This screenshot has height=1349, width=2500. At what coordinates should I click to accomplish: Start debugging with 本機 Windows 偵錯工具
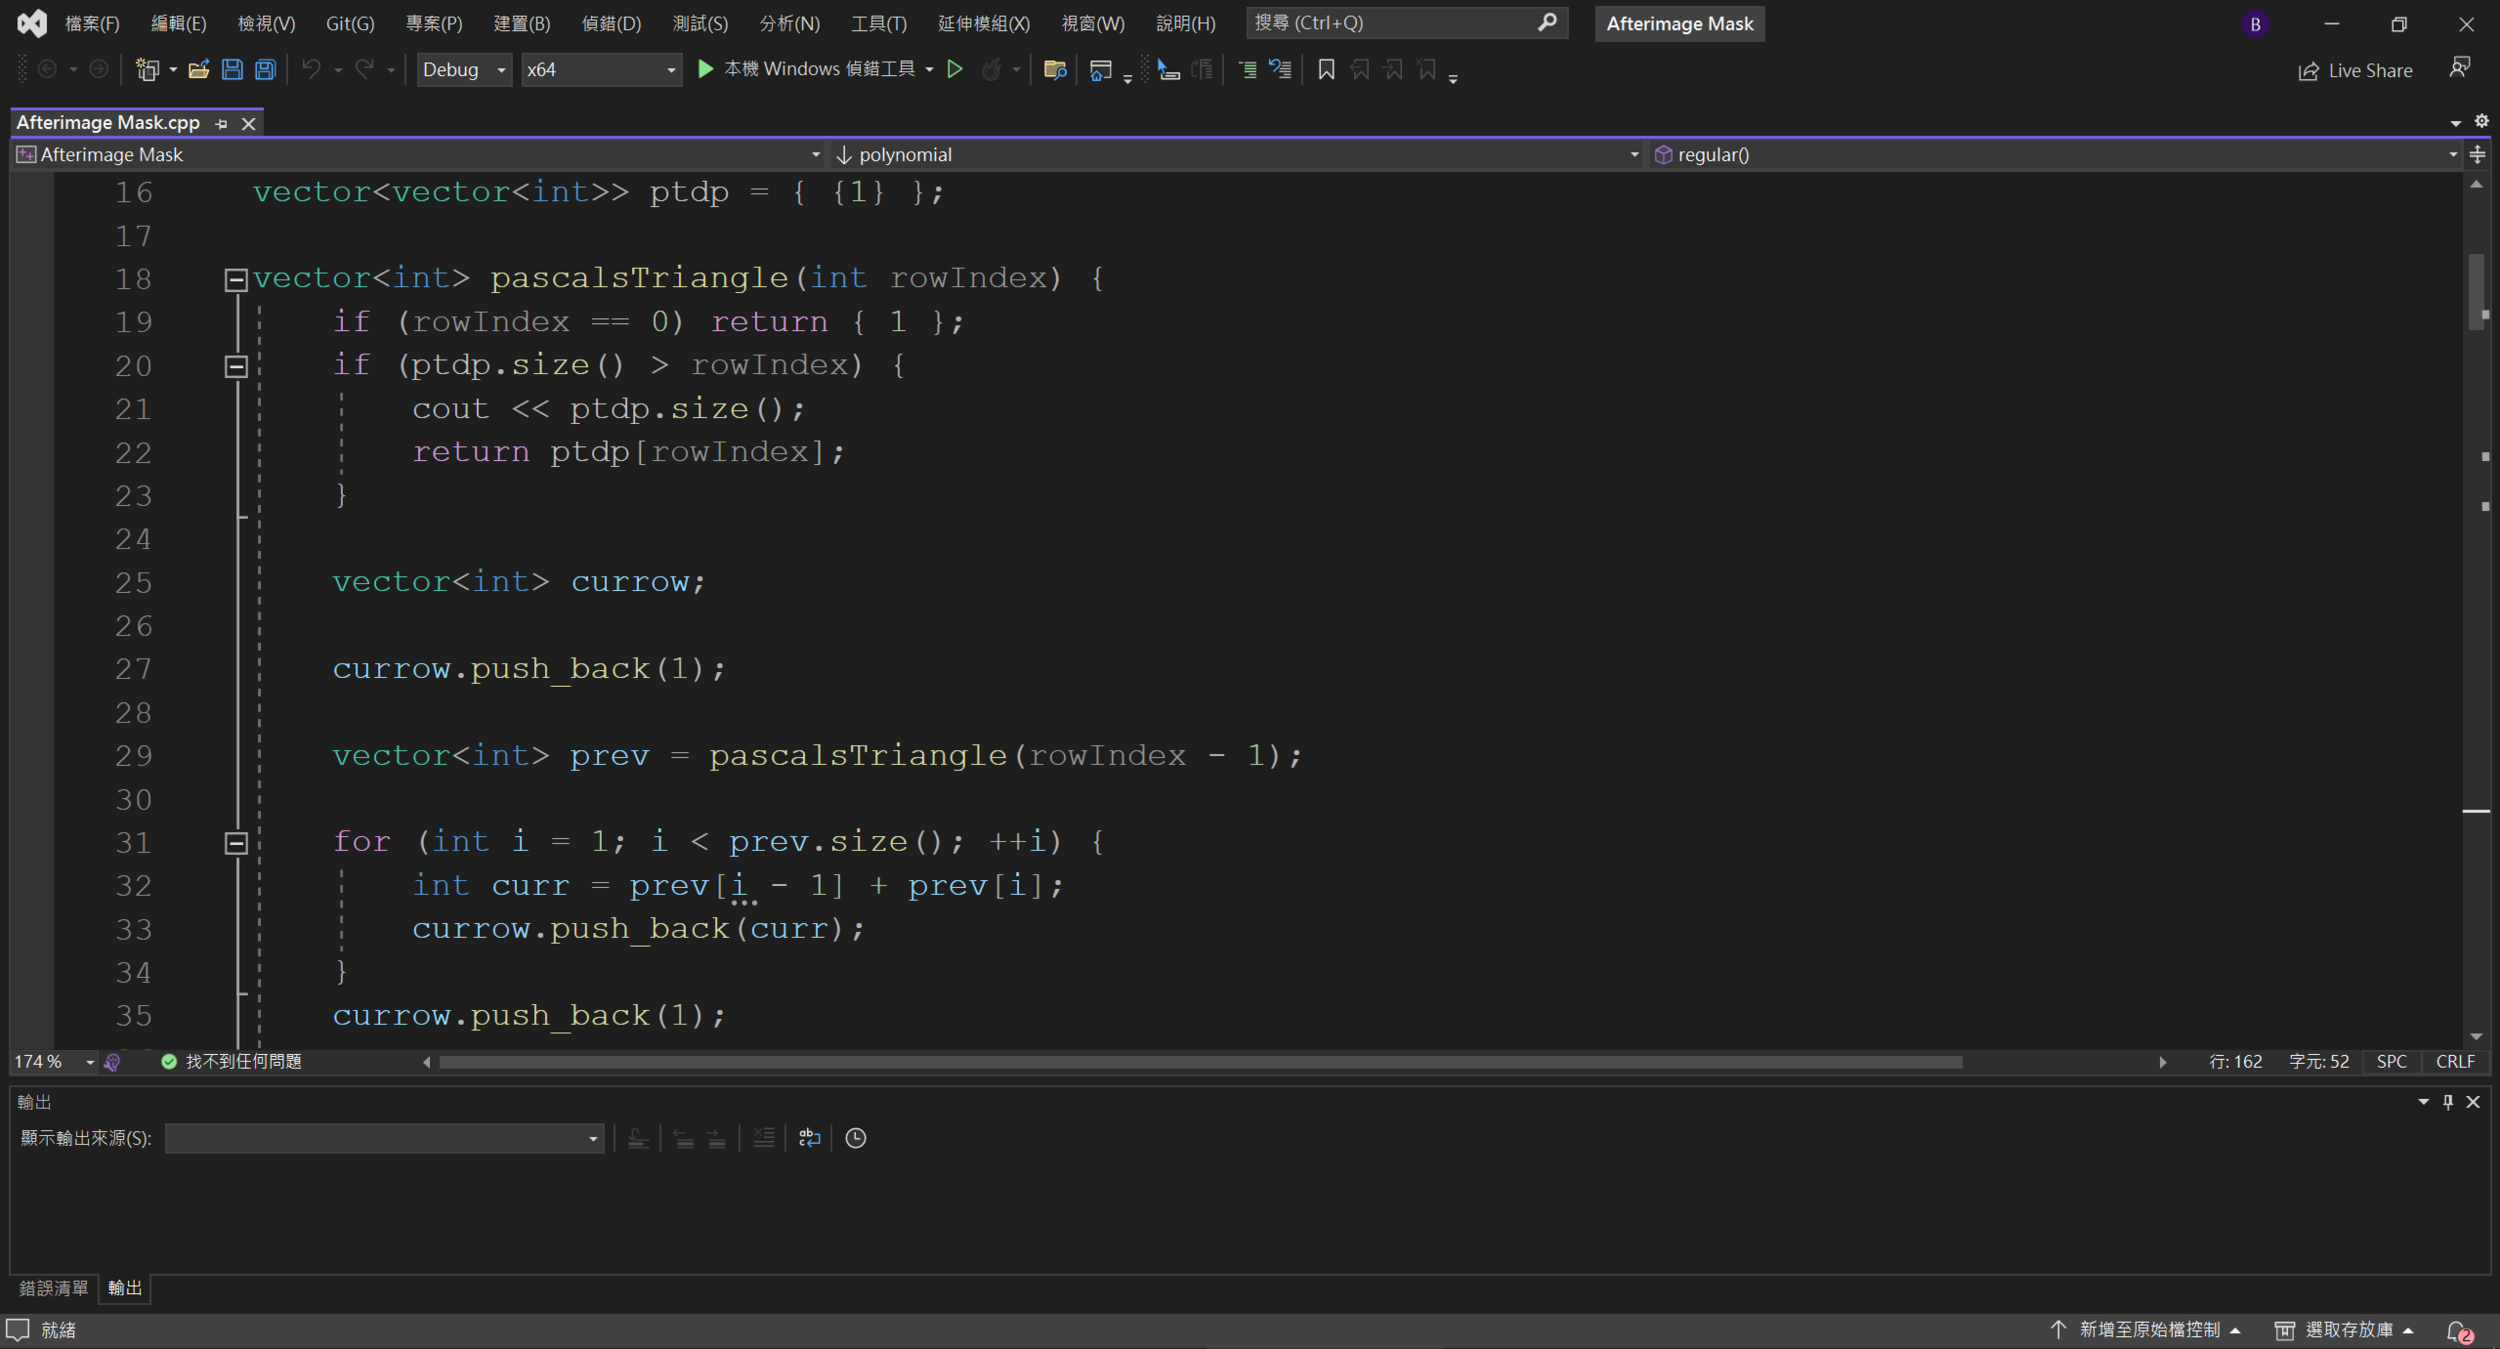pyautogui.click(x=816, y=69)
